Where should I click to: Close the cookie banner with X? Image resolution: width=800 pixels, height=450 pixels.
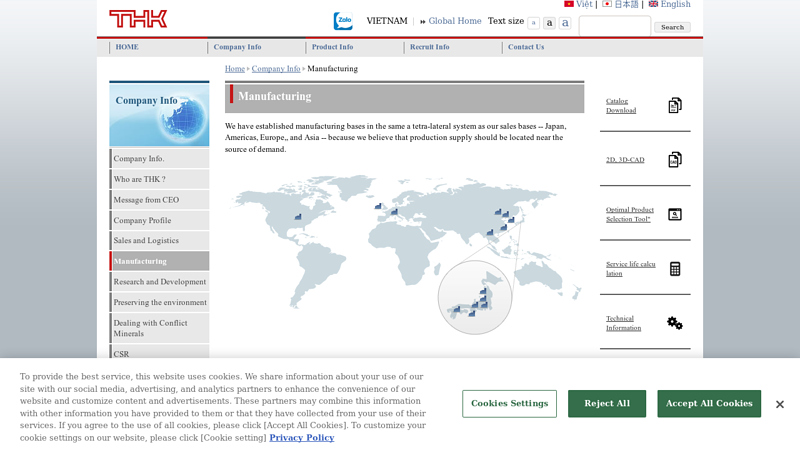780,405
